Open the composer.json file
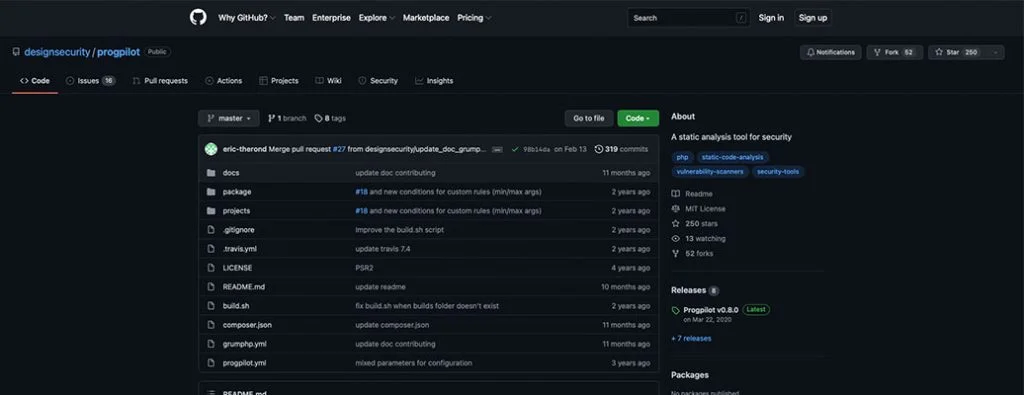Image resolution: width=1024 pixels, height=395 pixels. 247,324
